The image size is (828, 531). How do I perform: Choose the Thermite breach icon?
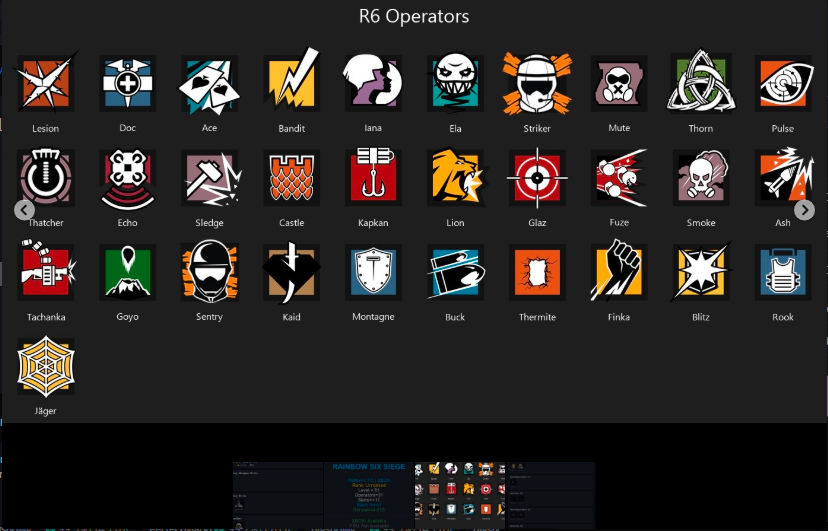click(537, 272)
